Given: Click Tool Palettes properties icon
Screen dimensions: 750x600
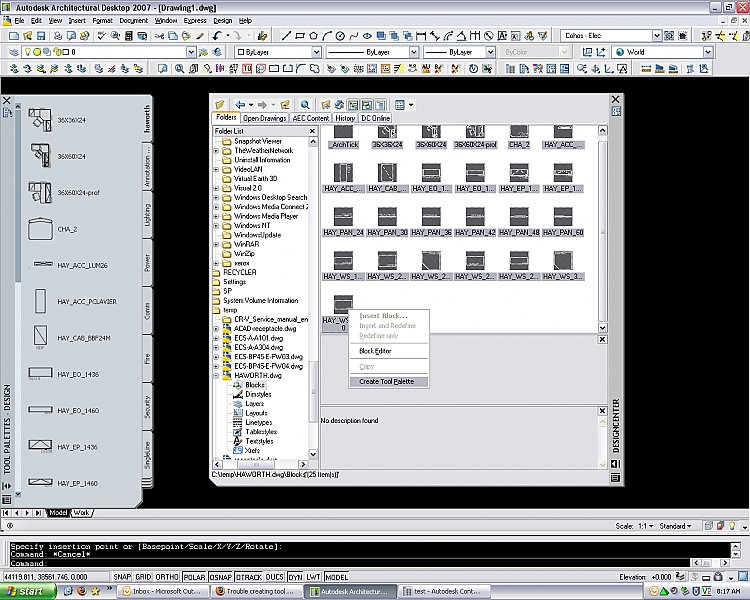Looking at the screenshot, I should pos(7,500).
